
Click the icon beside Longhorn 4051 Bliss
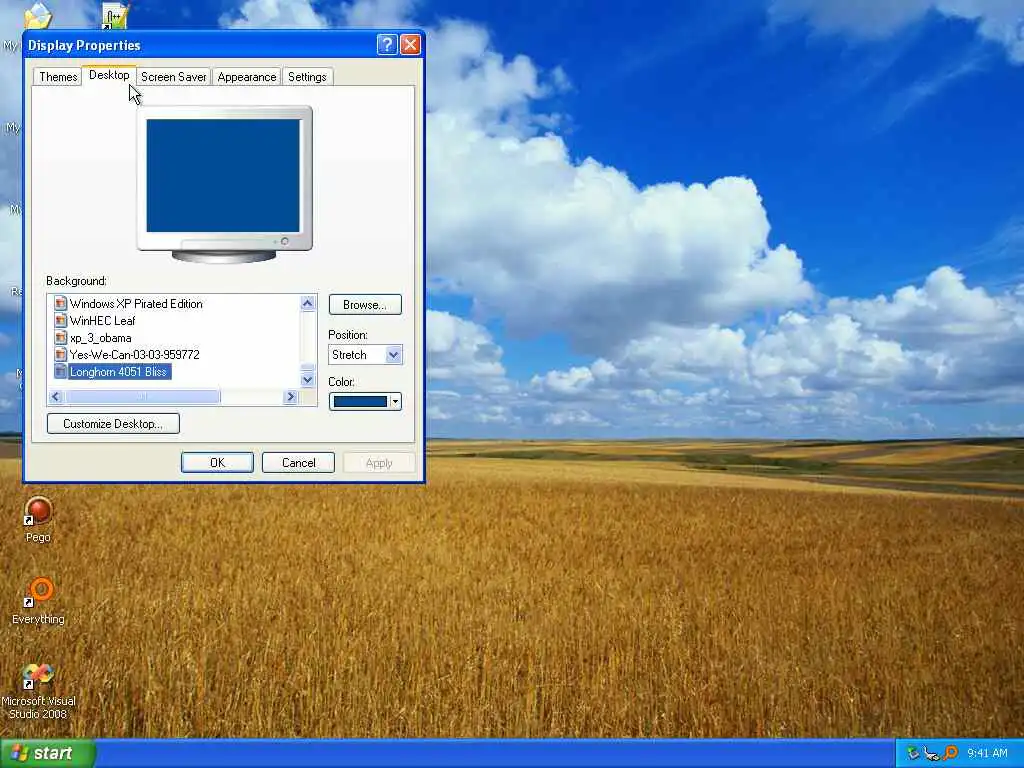(61, 372)
